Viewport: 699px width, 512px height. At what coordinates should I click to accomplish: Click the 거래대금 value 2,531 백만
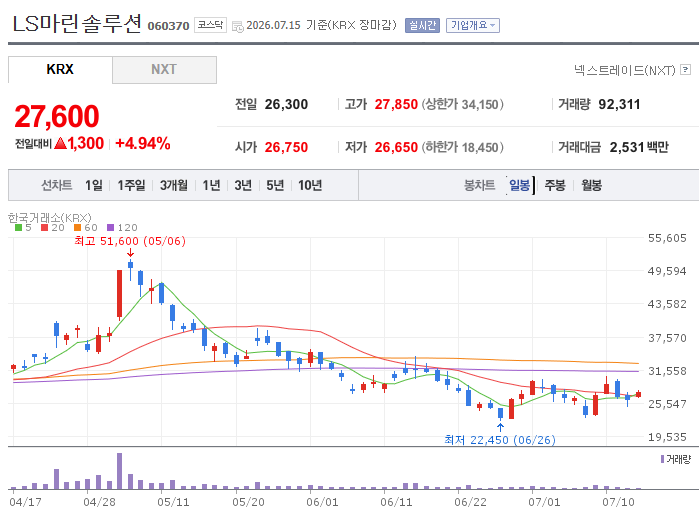(639, 147)
